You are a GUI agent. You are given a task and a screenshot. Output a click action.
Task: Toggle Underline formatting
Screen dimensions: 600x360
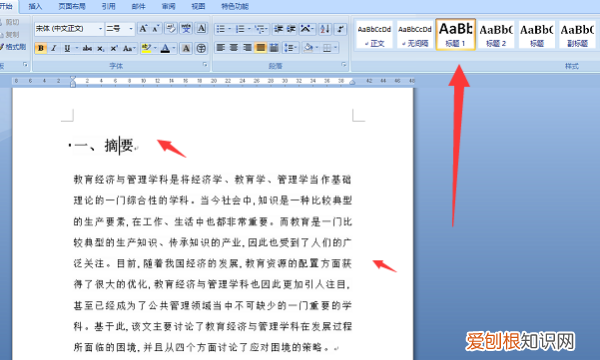point(67,48)
